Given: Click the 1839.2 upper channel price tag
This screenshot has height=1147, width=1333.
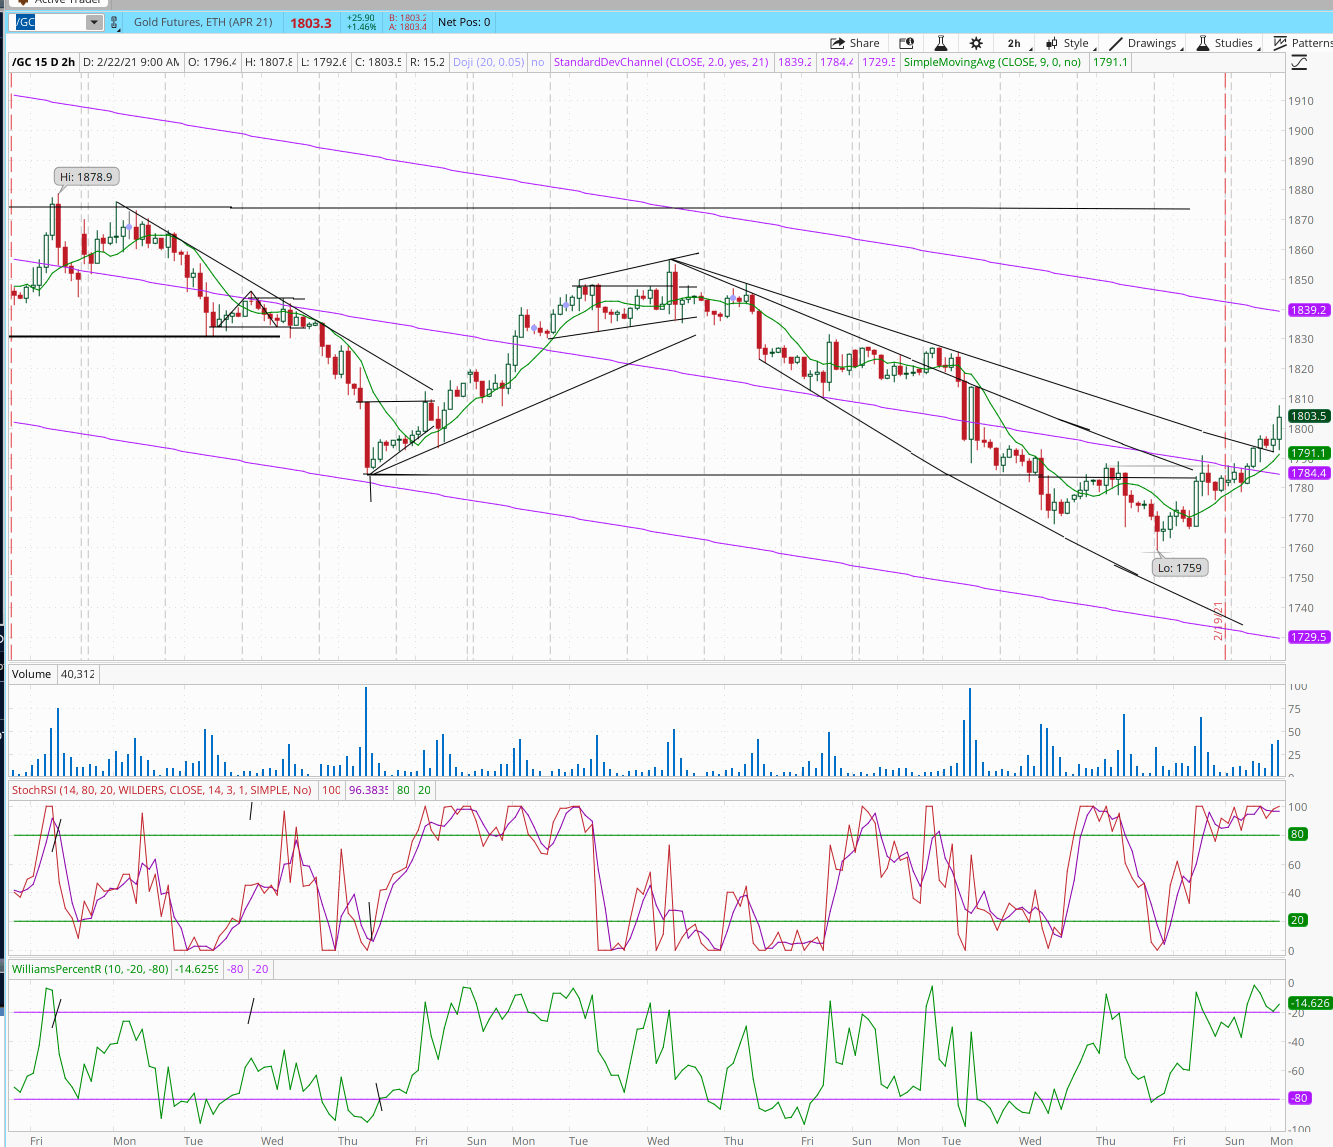Looking at the screenshot, I should coord(1309,310).
